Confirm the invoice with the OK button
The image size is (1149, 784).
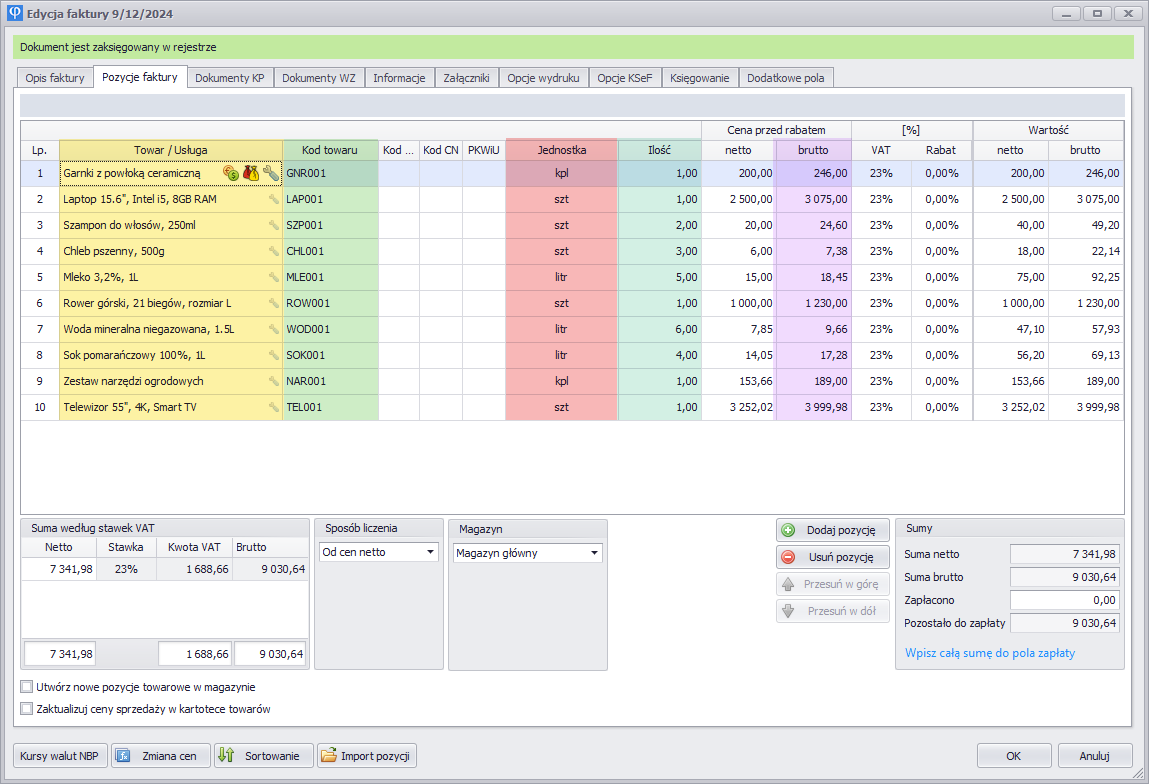tap(1014, 756)
